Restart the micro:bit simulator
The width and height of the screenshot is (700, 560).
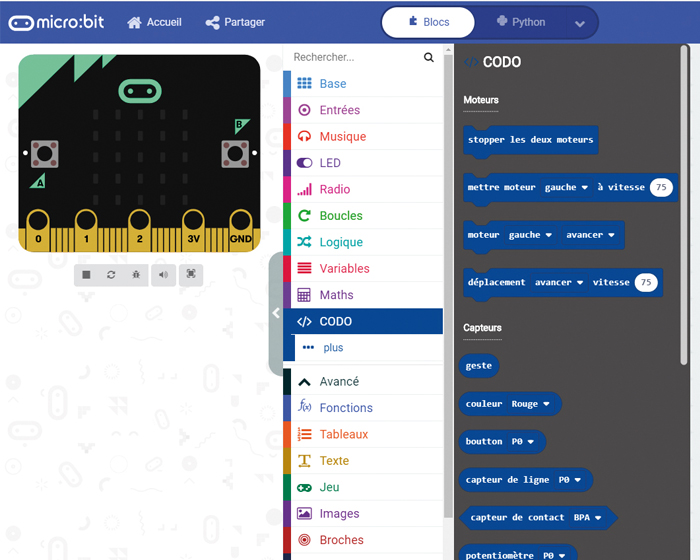coord(111,274)
